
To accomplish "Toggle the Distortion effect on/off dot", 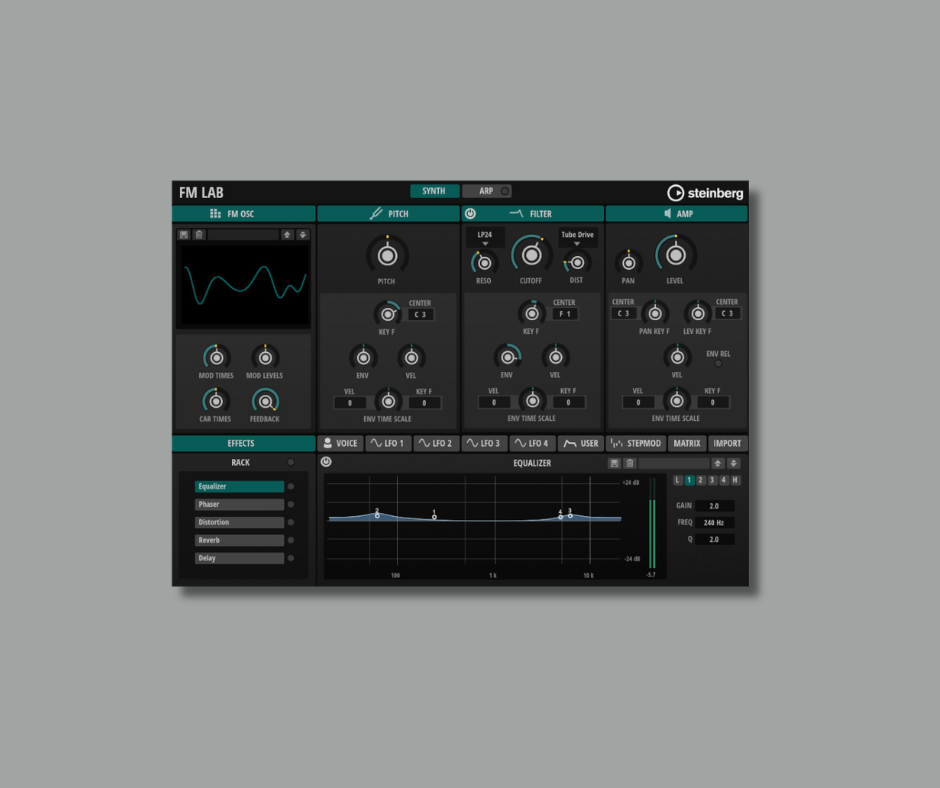I will point(291,522).
